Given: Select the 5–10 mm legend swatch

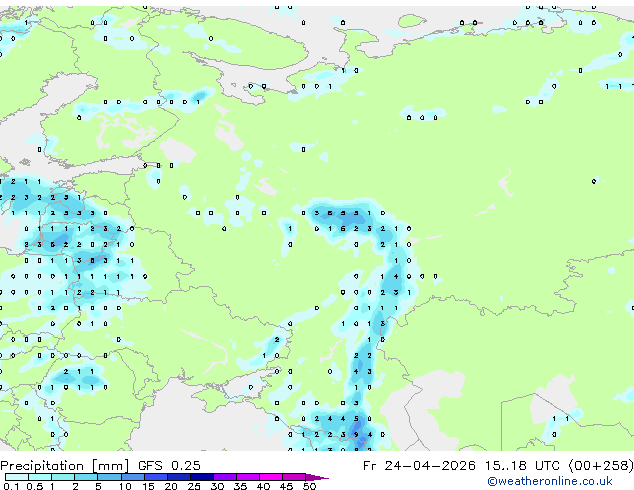Looking at the screenshot, I should point(109,477).
